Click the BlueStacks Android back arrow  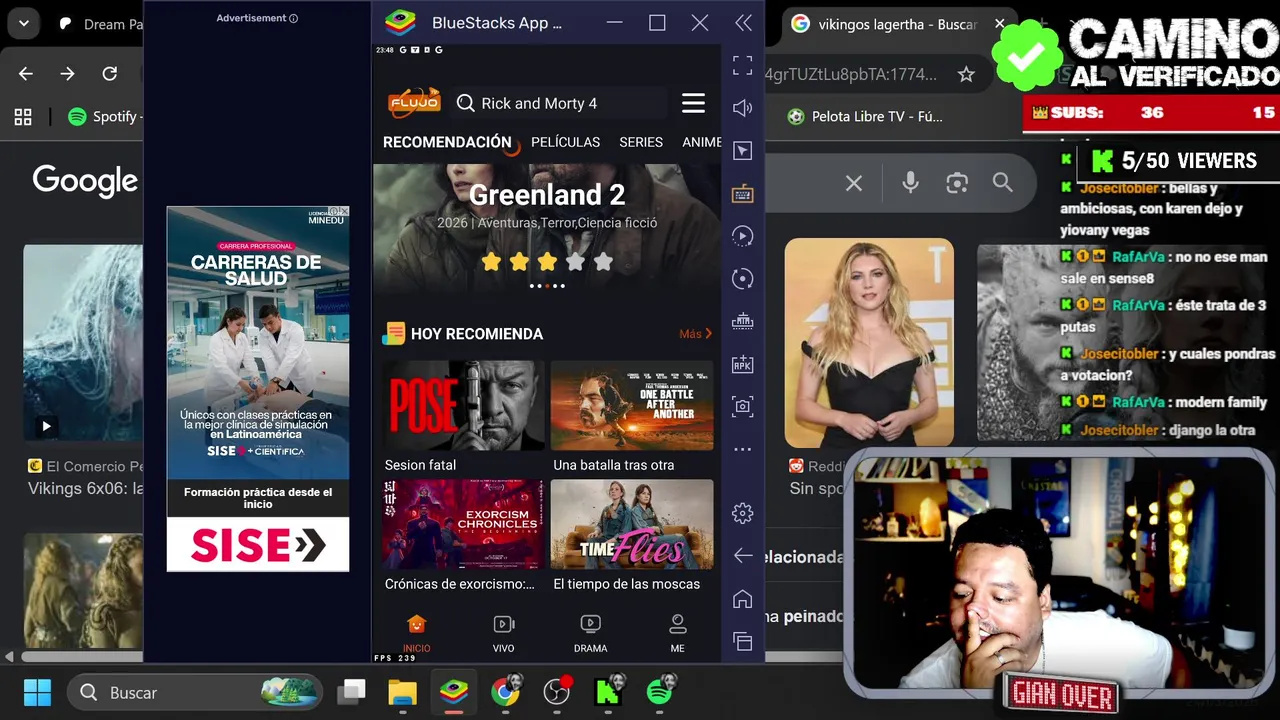pos(742,555)
